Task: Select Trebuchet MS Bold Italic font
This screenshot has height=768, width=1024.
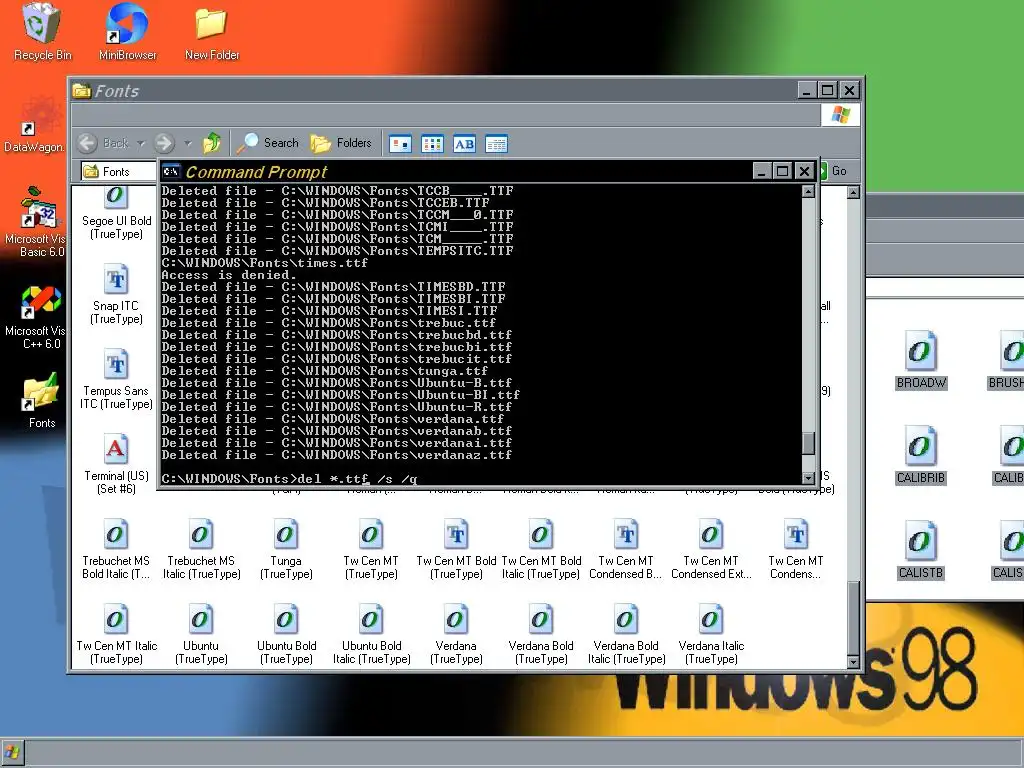Action: pyautogui.click(x=116, y=549)
